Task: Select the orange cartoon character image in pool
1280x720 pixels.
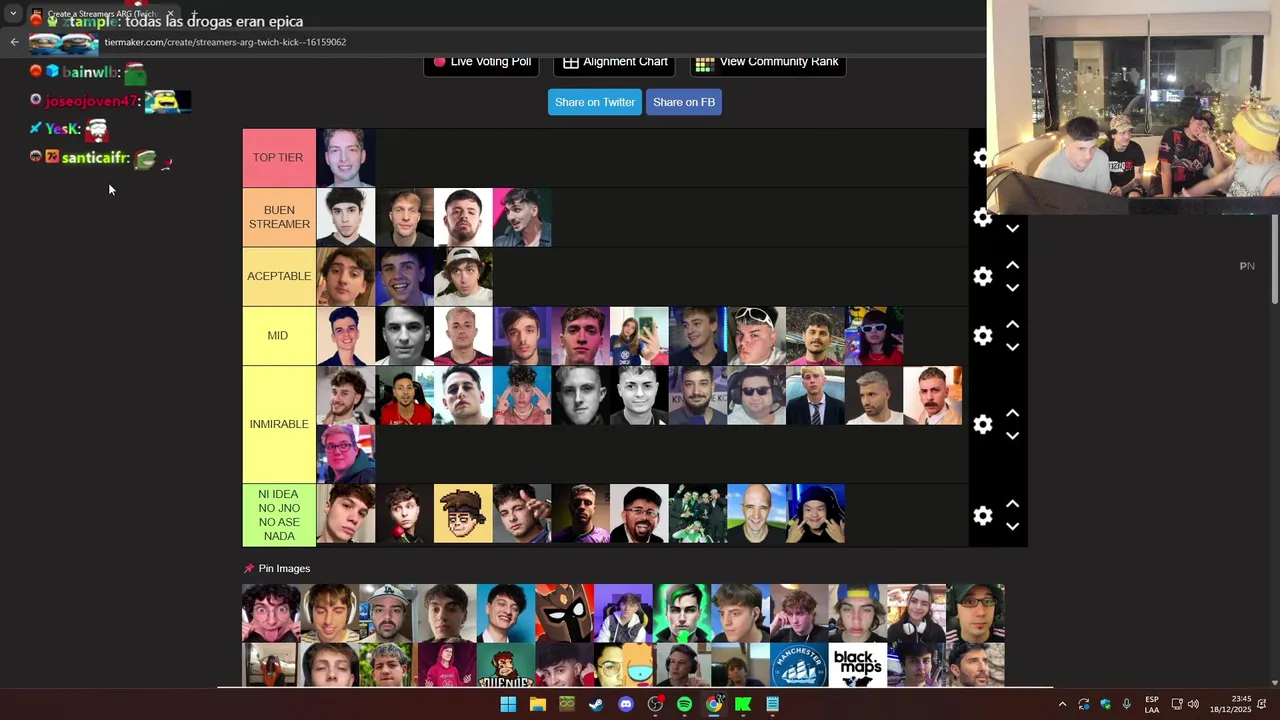Action: coord(622,665)
